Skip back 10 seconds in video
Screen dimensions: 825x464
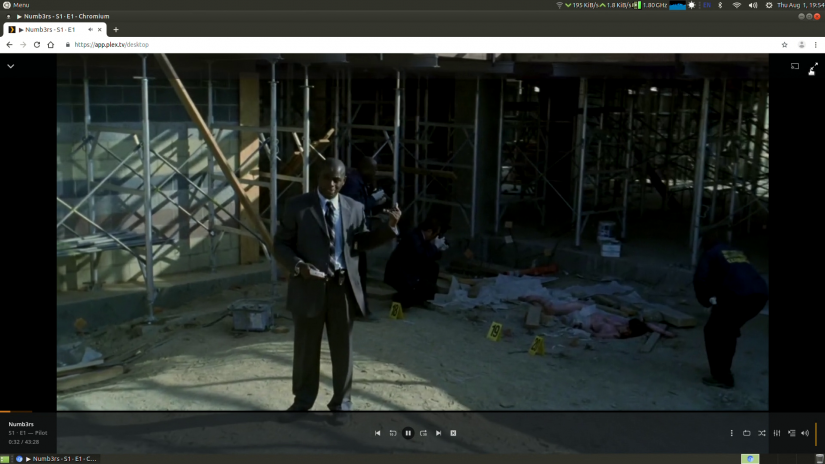(393, 433)
